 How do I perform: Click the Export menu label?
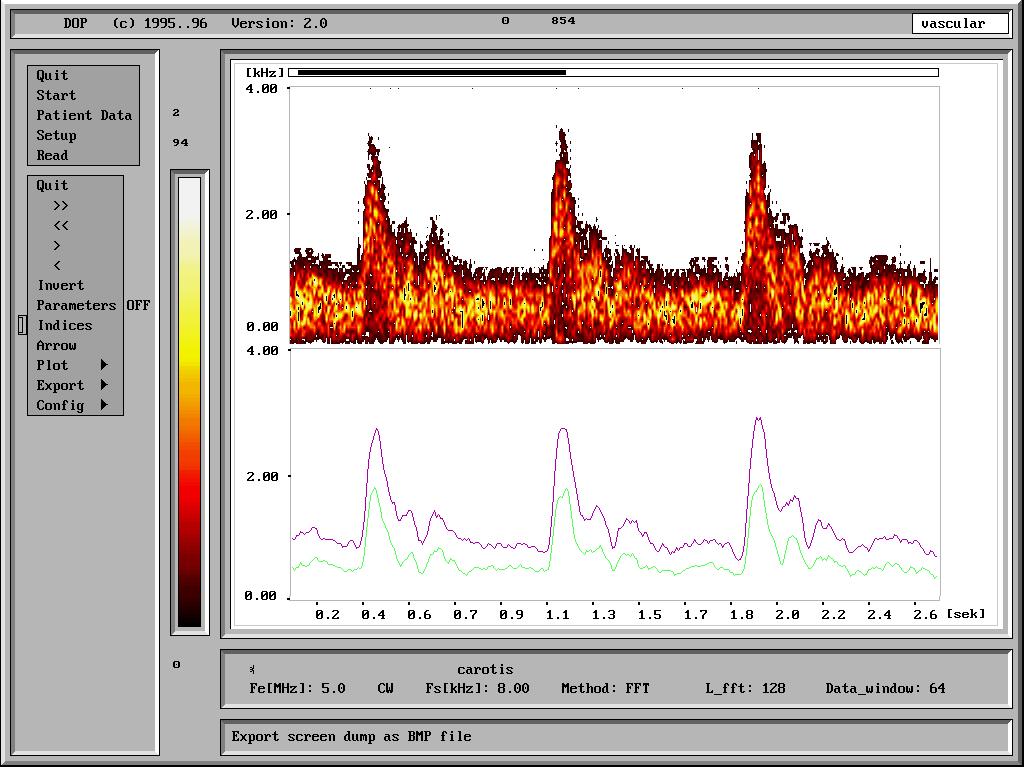point(60,385)
